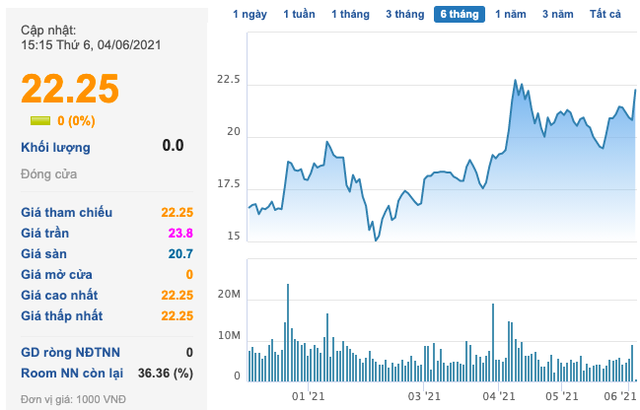Click the price chart peak above 22.5

(515, 80)
